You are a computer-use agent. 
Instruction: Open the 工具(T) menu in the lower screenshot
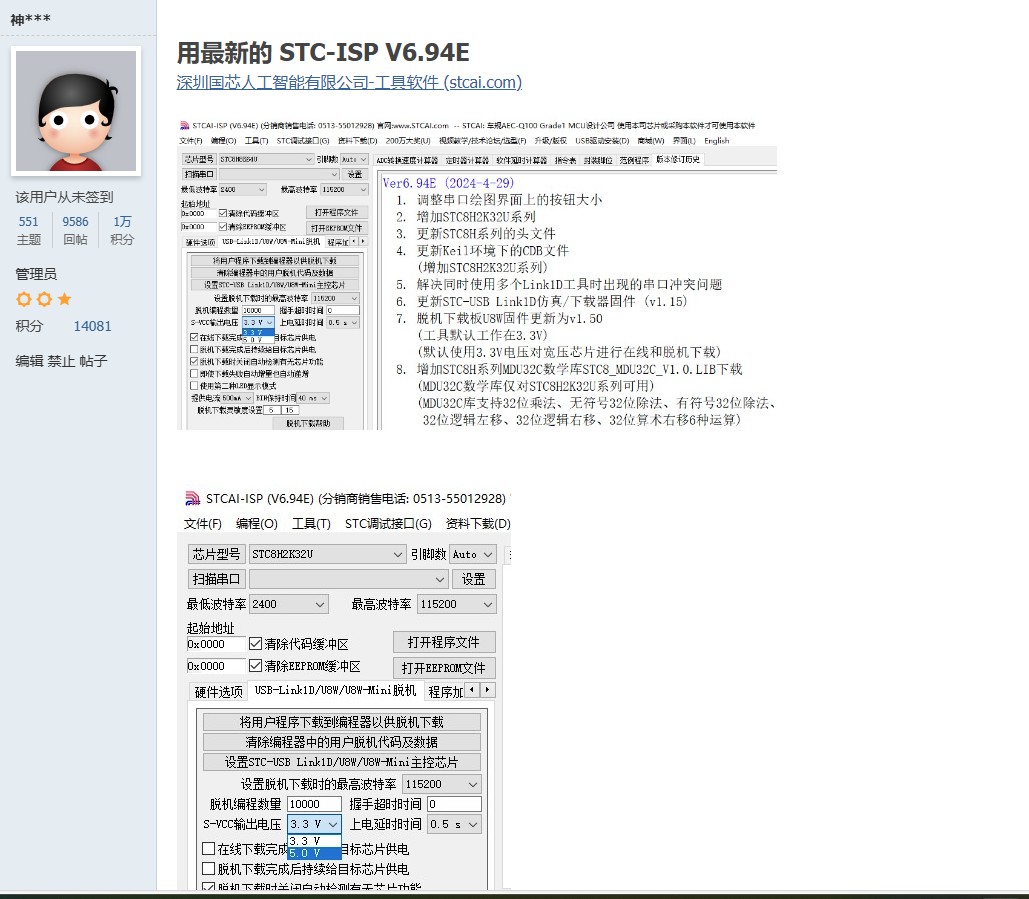point(311,524)
